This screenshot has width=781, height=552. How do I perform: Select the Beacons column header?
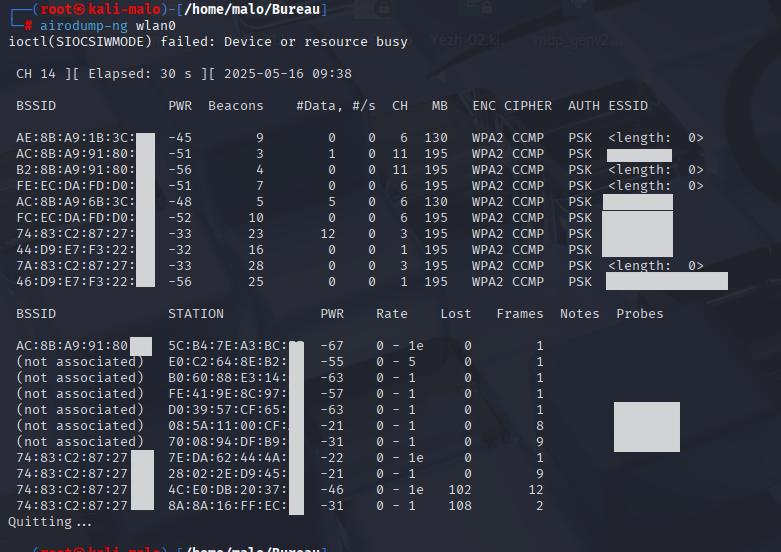(x=236, y=106)
